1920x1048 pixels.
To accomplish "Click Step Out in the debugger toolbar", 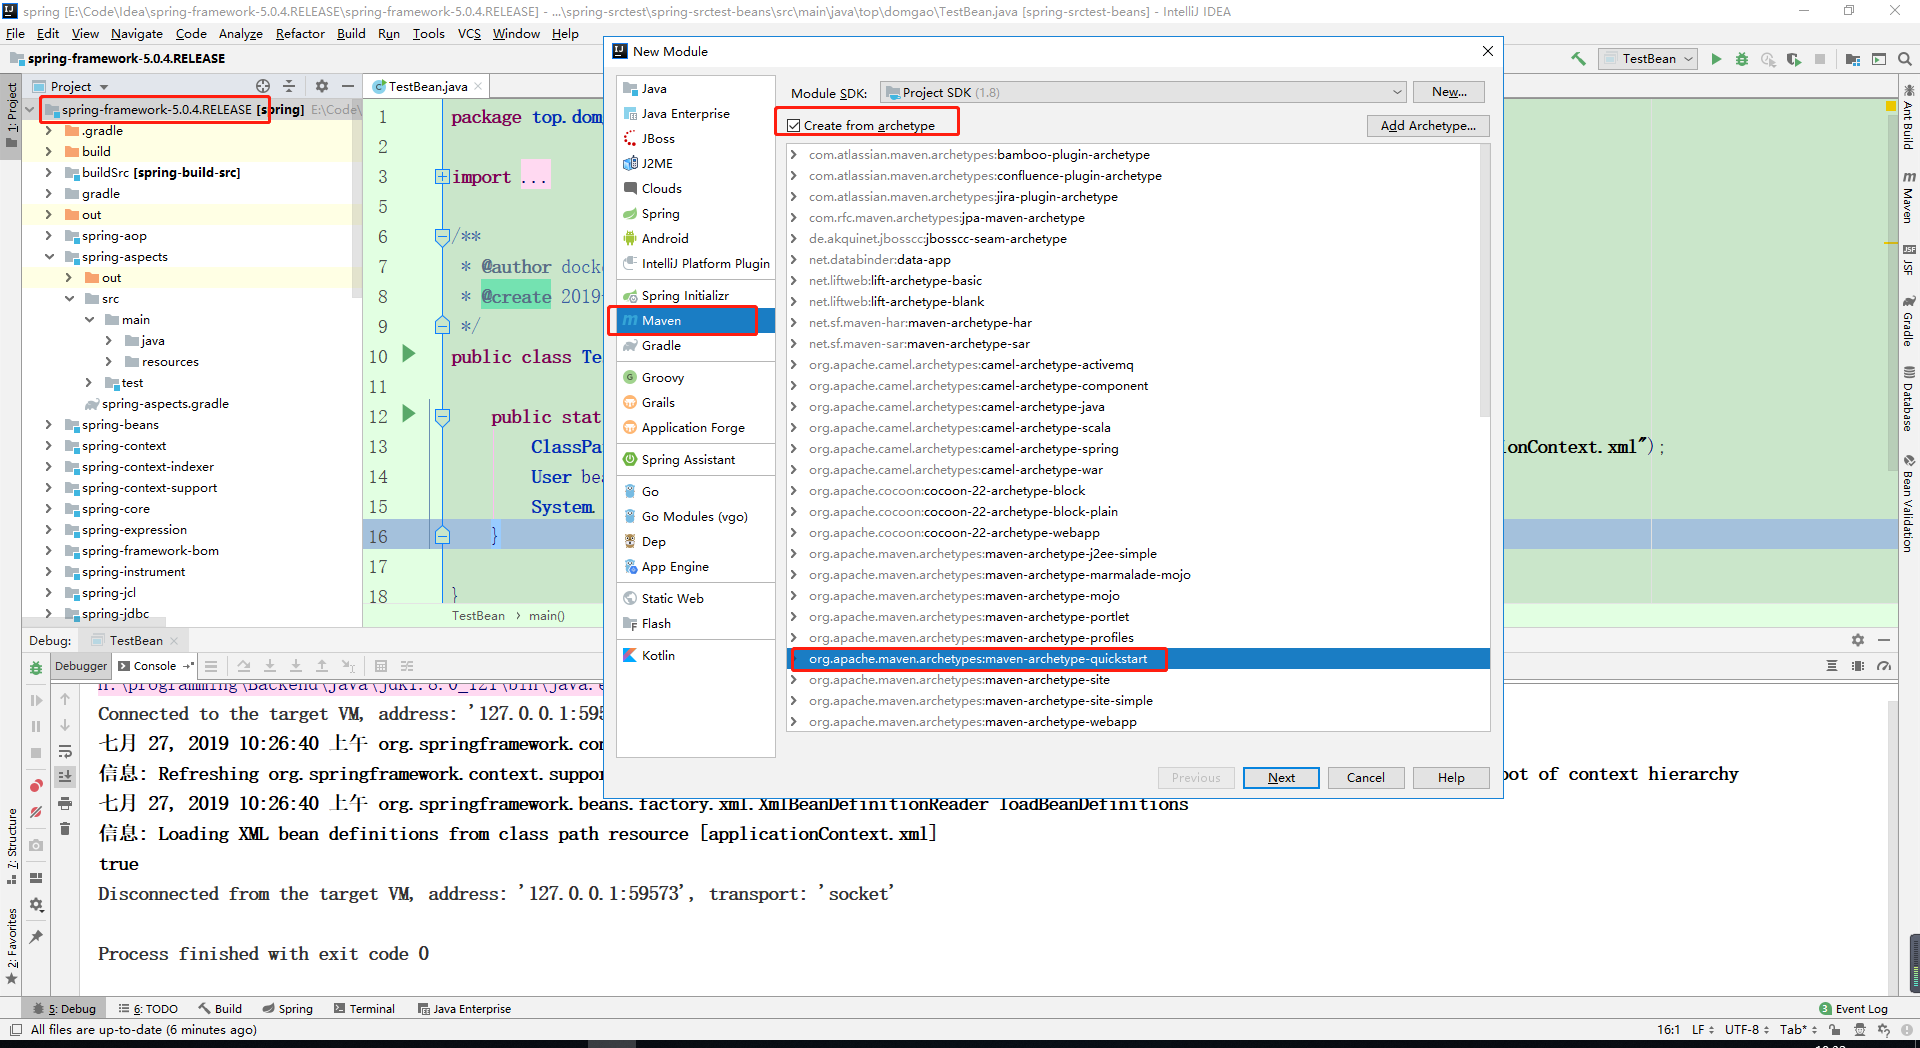I will (x=322, y=666).
